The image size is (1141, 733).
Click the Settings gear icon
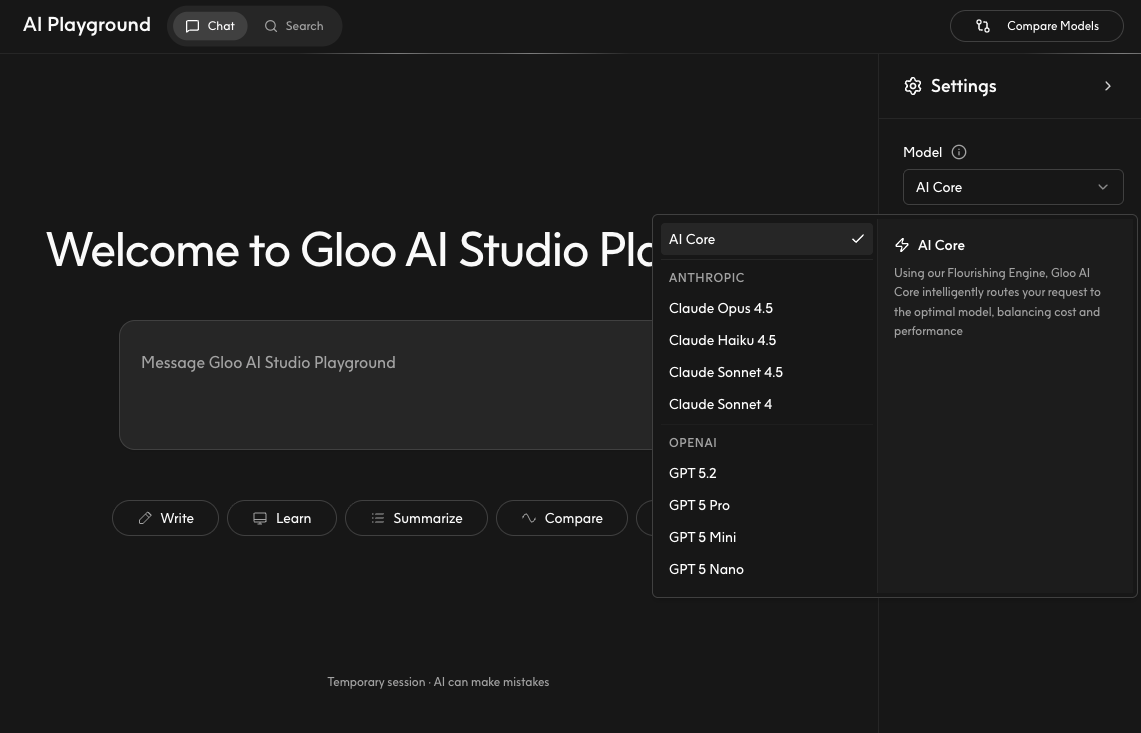913,86
